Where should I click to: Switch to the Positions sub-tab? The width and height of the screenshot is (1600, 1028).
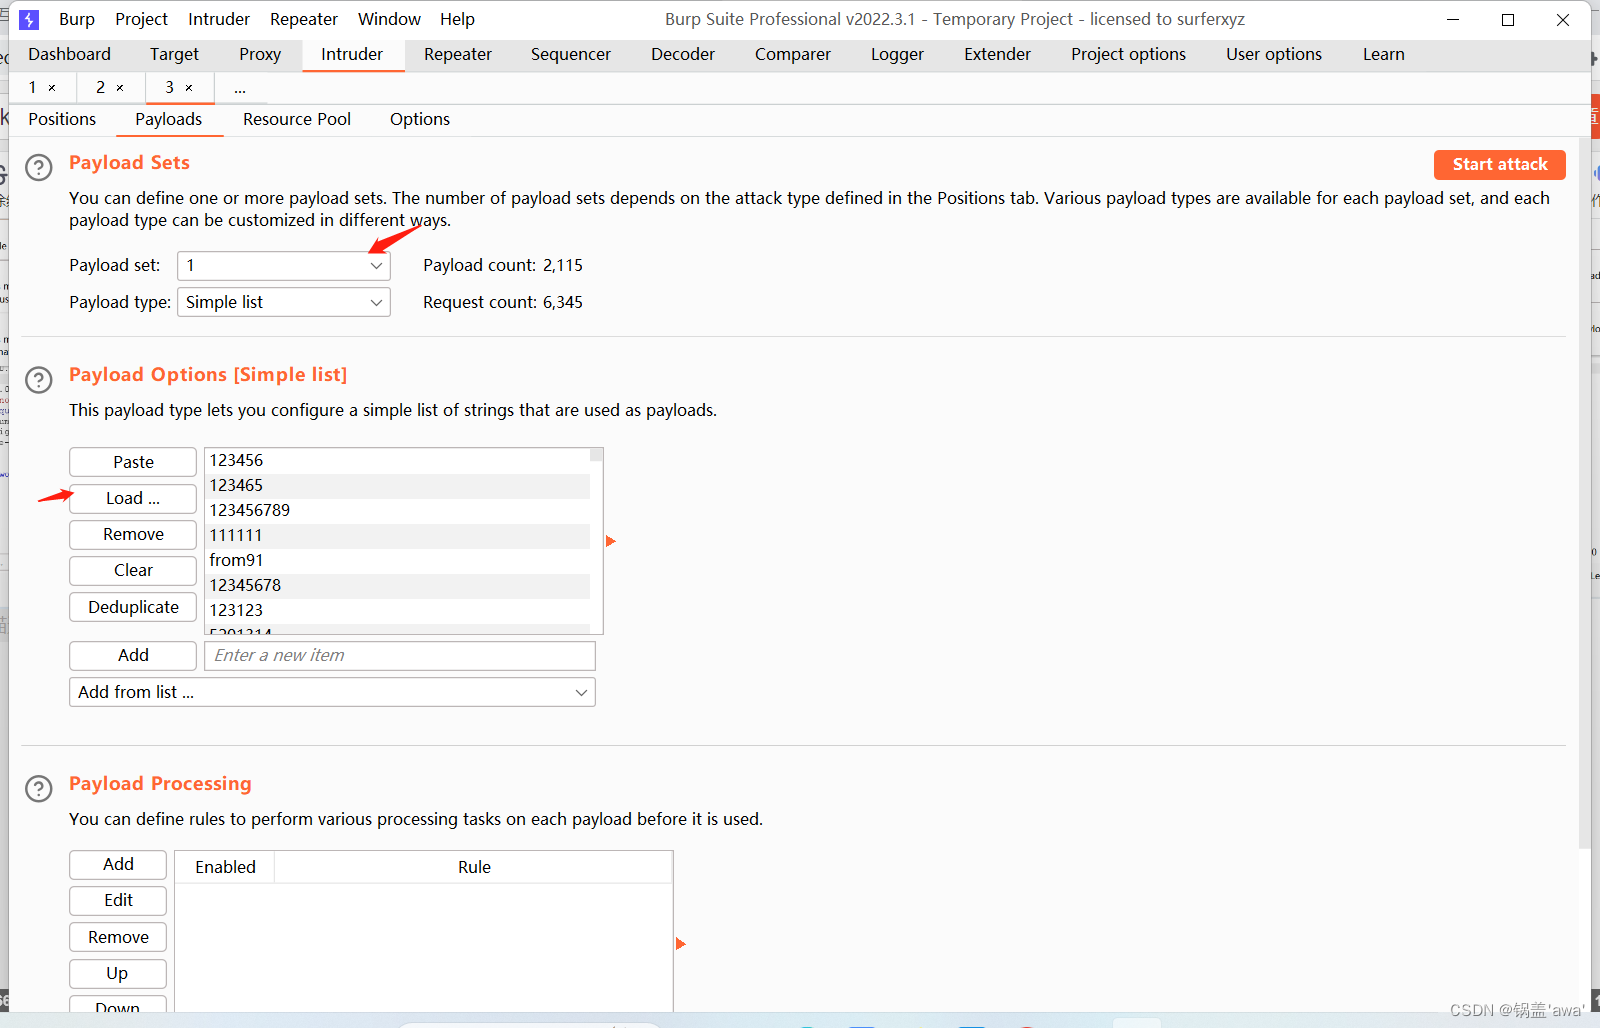click(x=62, y=119)
